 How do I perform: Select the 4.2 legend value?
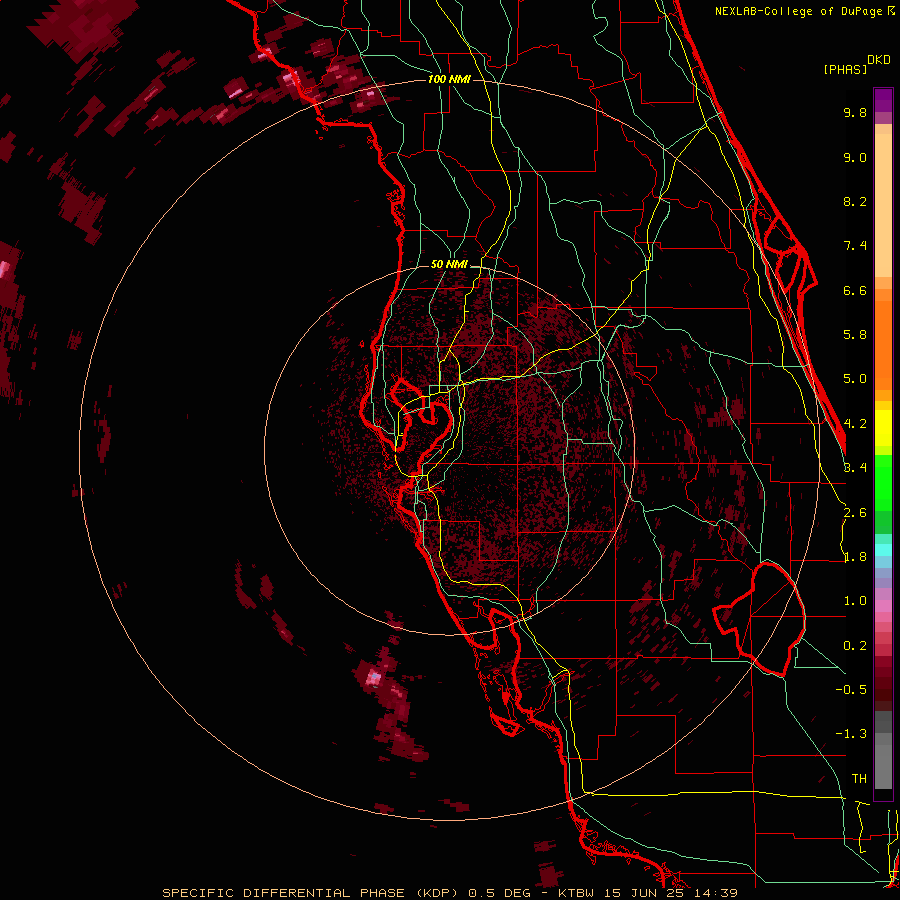point(855,424)
